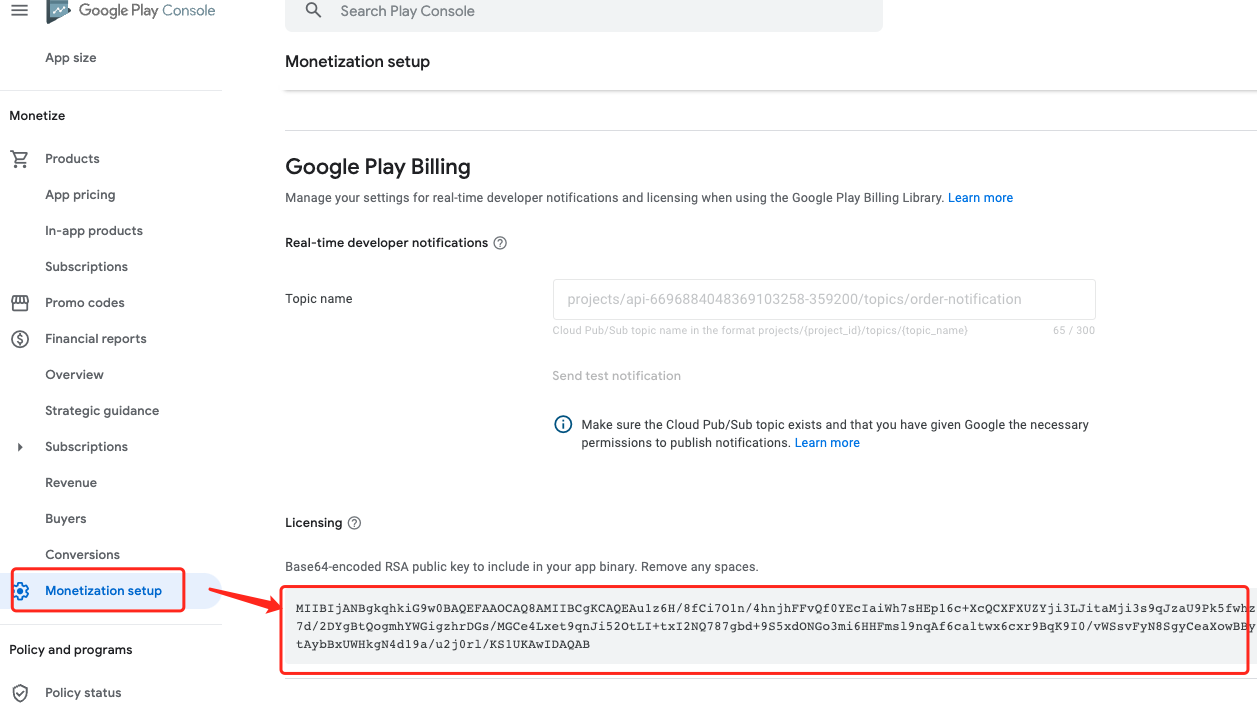Image resolution: width=1257 pixels, height=715 pixels.
Task: Open the hamburger navigation menu
Action: pyautogui.click(x=19, y=10)
